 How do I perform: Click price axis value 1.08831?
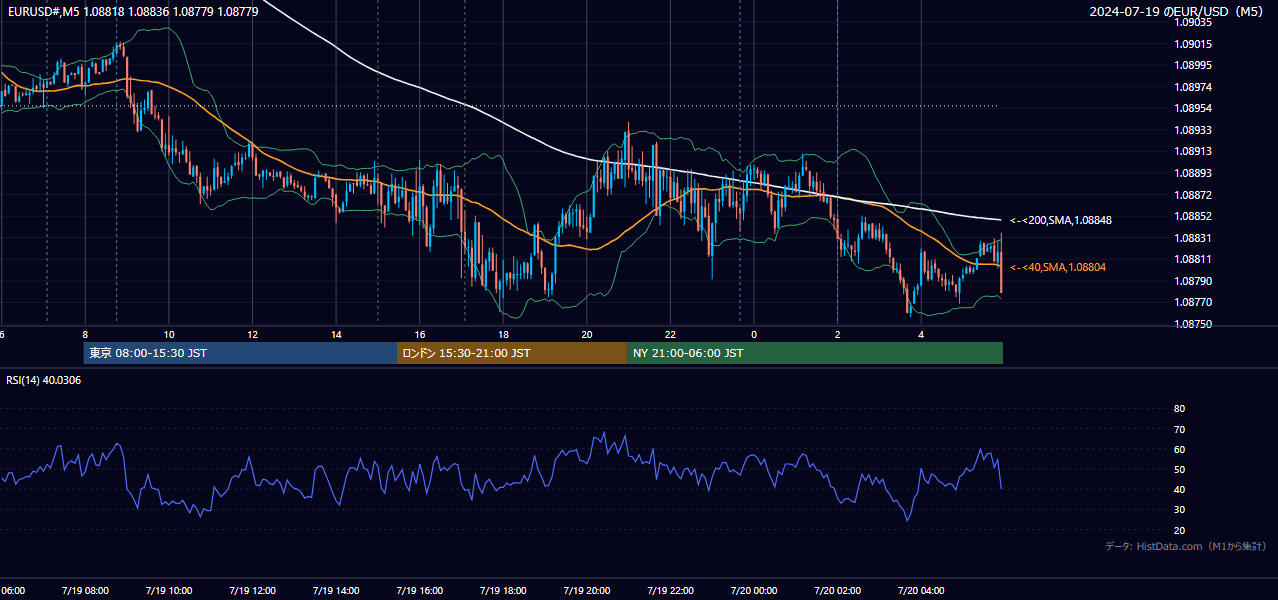tap(1192, 238)
